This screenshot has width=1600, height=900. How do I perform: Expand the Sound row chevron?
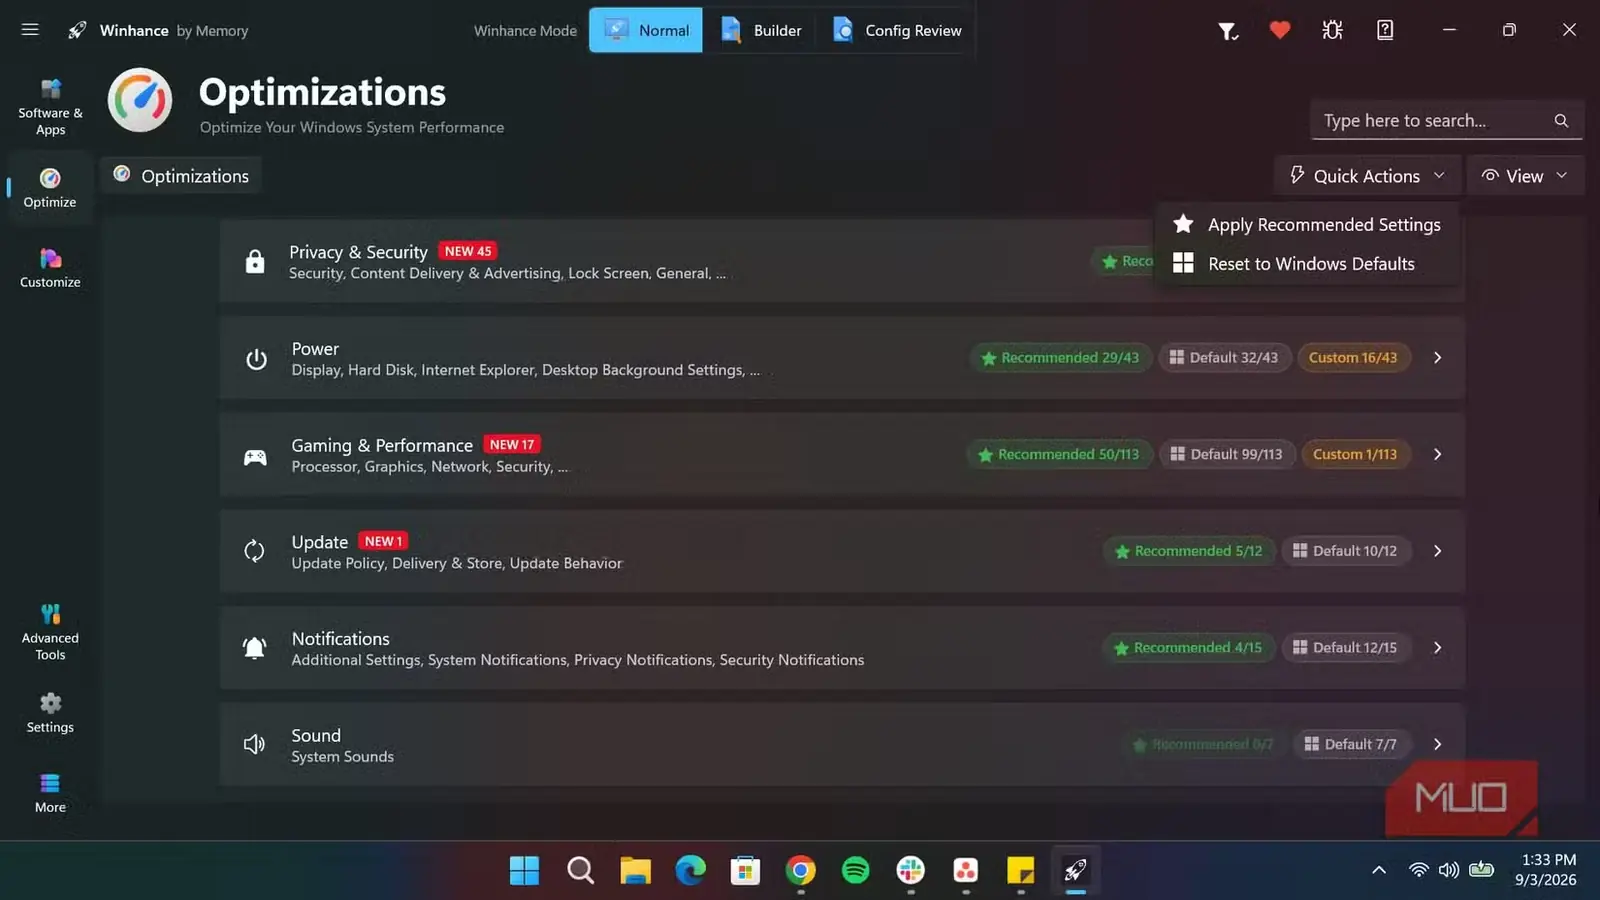coord(1437,744)
